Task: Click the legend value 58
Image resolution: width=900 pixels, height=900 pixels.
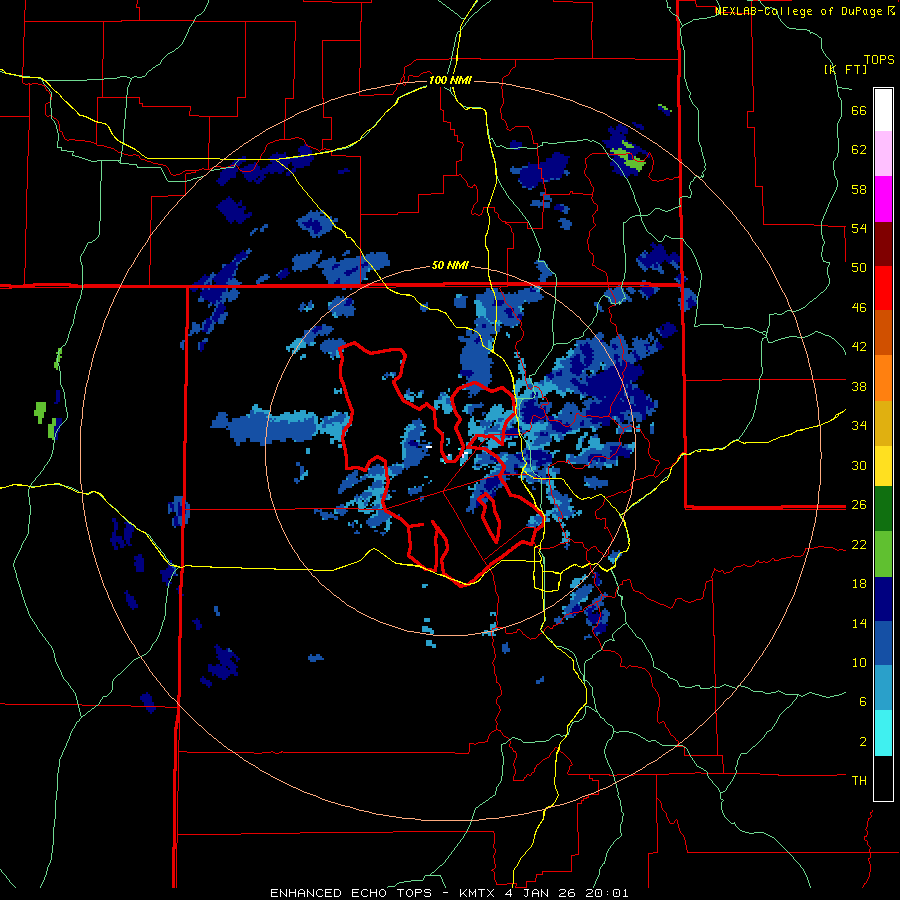Action: 859,189
